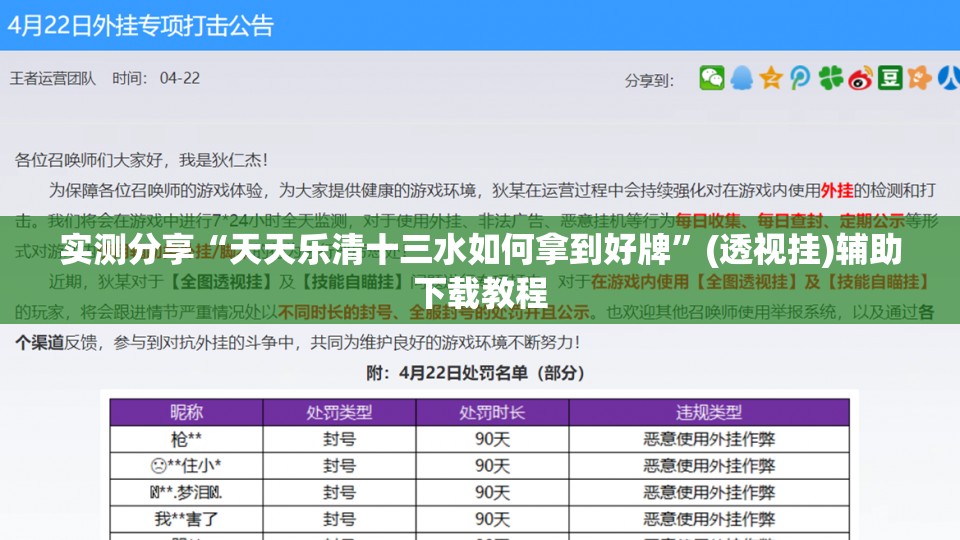The width and height of the screenshot is (960, 540).
Task: Share to Sina Weibo
Action: pyautogui.click(x=860, y=78)
